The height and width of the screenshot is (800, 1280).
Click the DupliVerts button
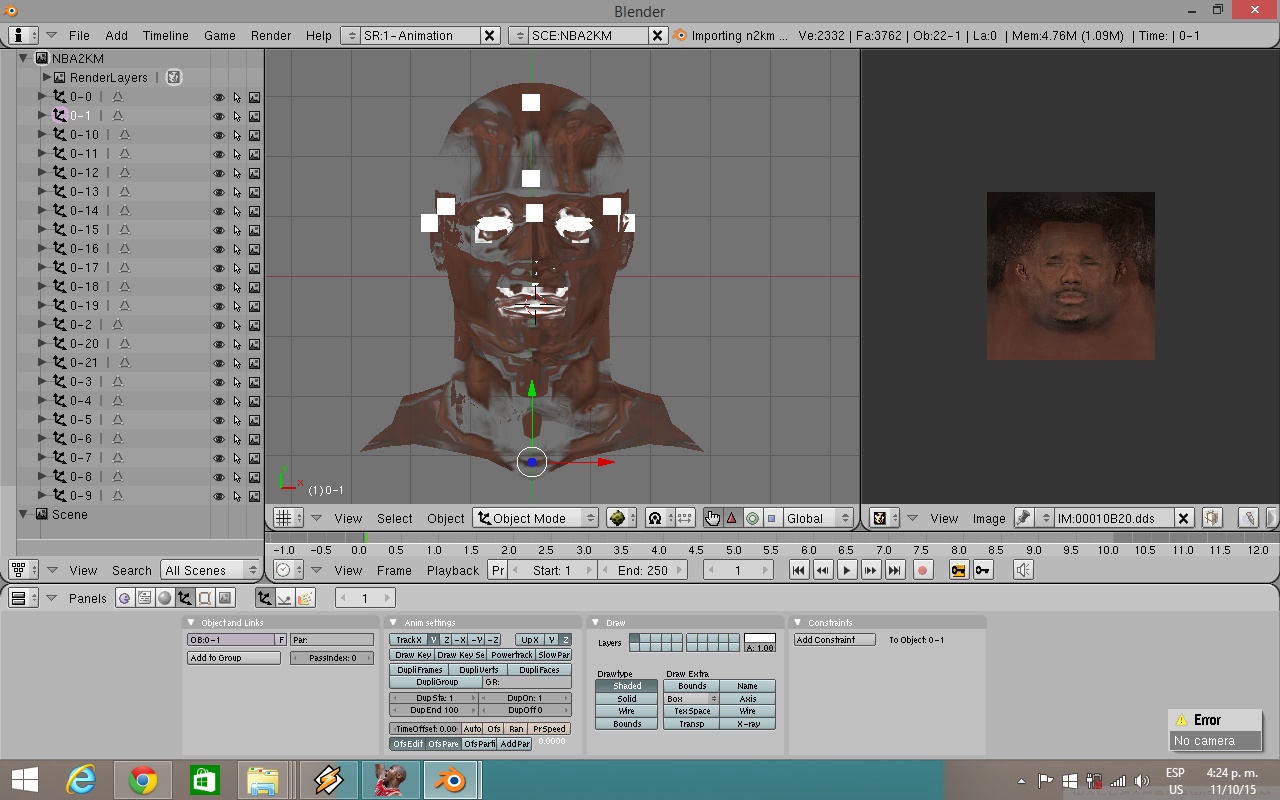[x=478, y=670]
